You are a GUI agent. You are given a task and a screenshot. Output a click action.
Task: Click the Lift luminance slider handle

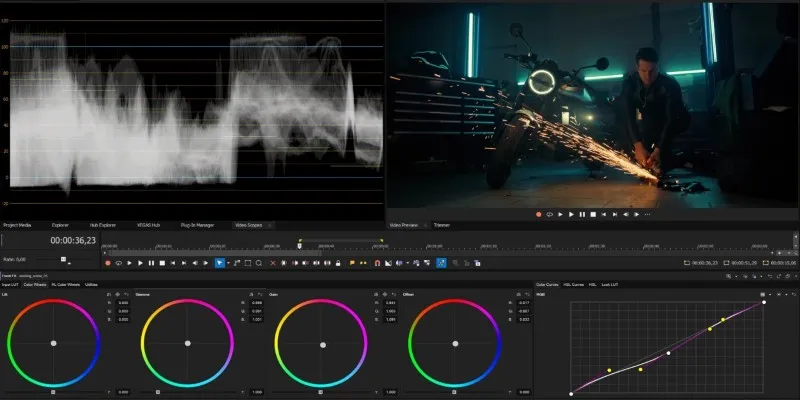click(53, 392)
